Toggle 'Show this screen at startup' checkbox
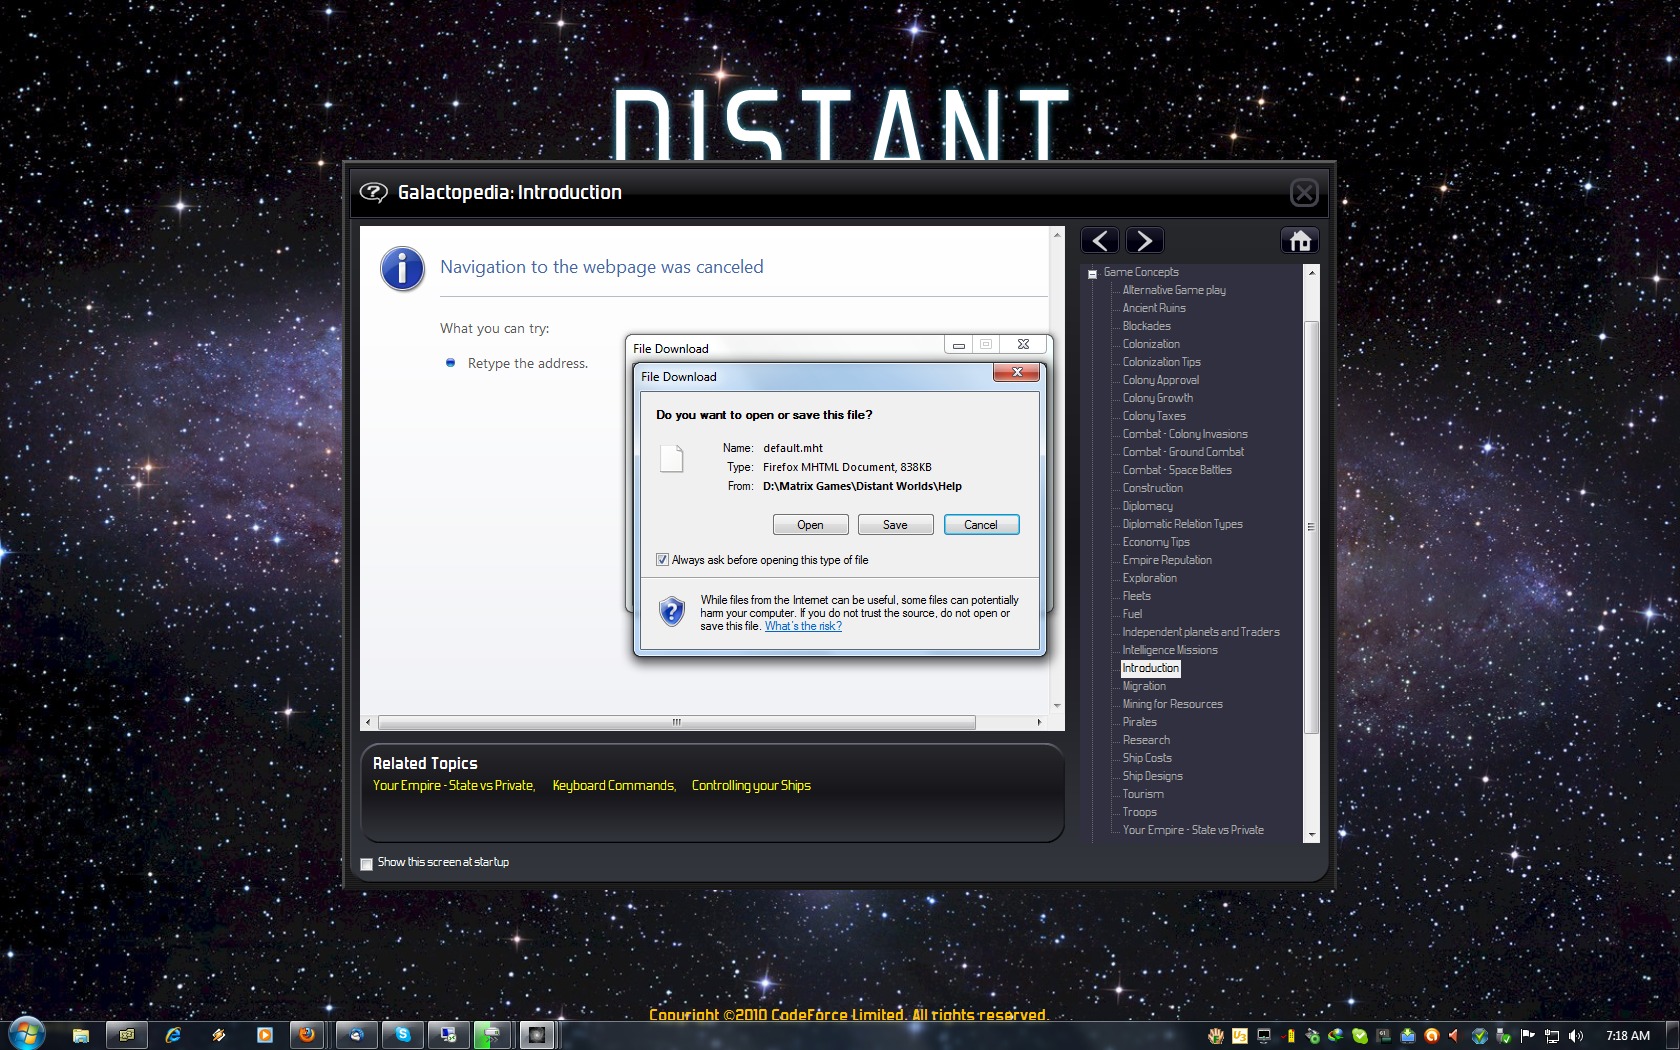The height and width of the screenshot is (1050, 1680). [x=366, y=864]
